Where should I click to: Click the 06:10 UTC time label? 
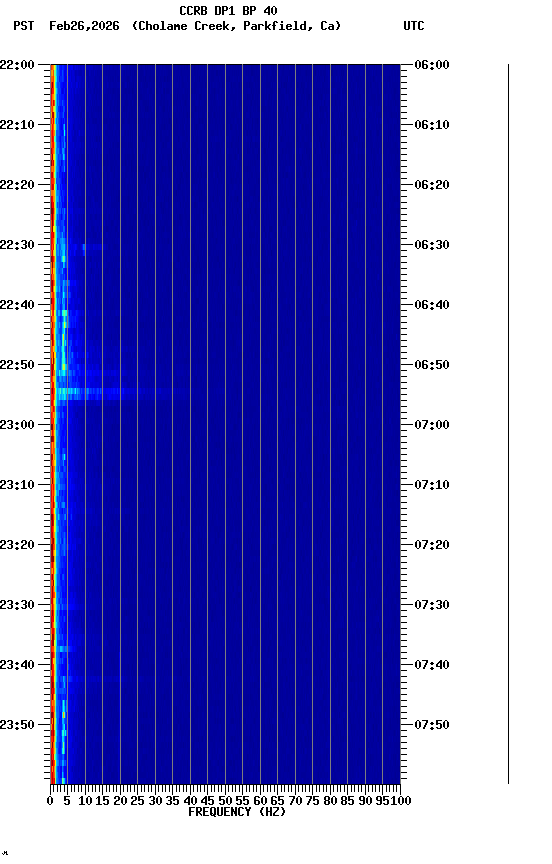click(432, 125)
